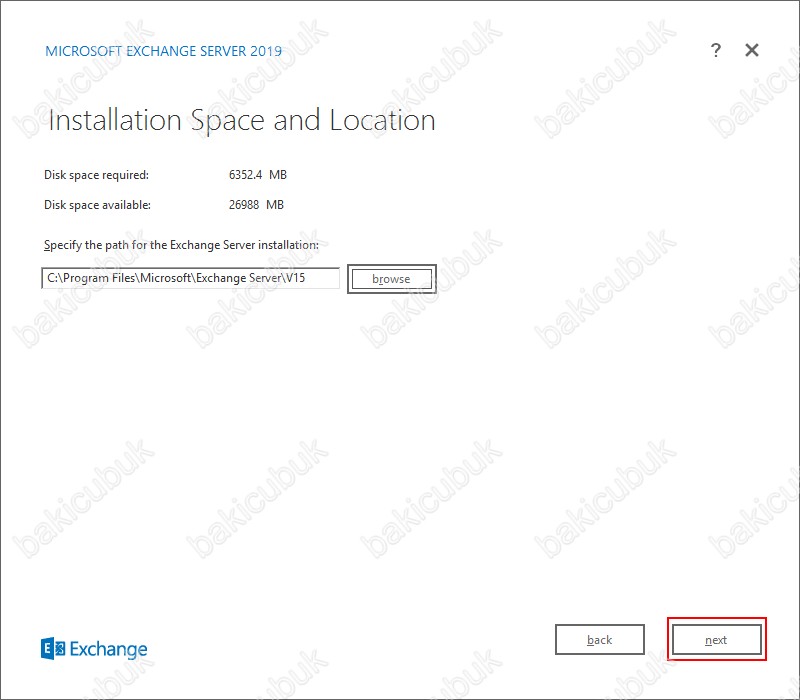Click the installation path text field
The width and height of the screenshot is (800, 700).
[190, 278]
